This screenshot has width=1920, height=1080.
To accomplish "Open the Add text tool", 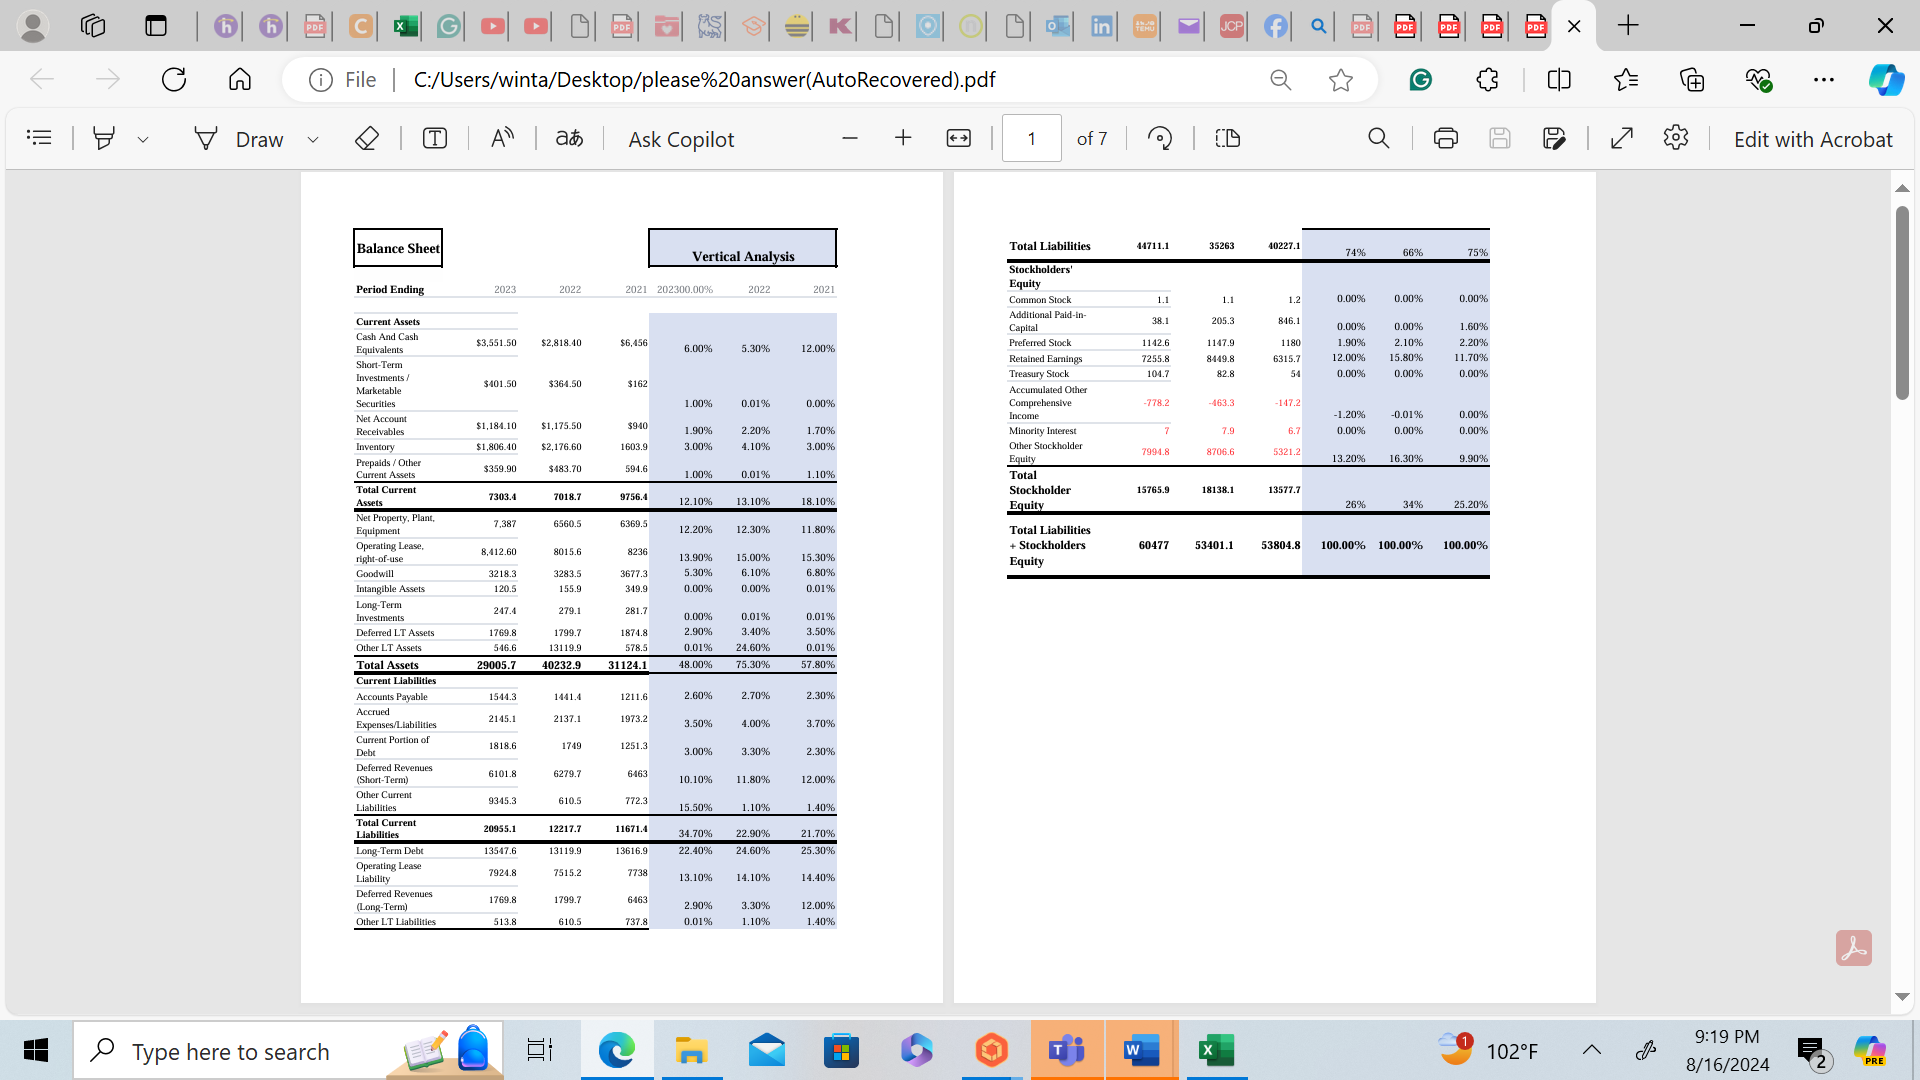I will pyautogui.click(x=434, y=138).
